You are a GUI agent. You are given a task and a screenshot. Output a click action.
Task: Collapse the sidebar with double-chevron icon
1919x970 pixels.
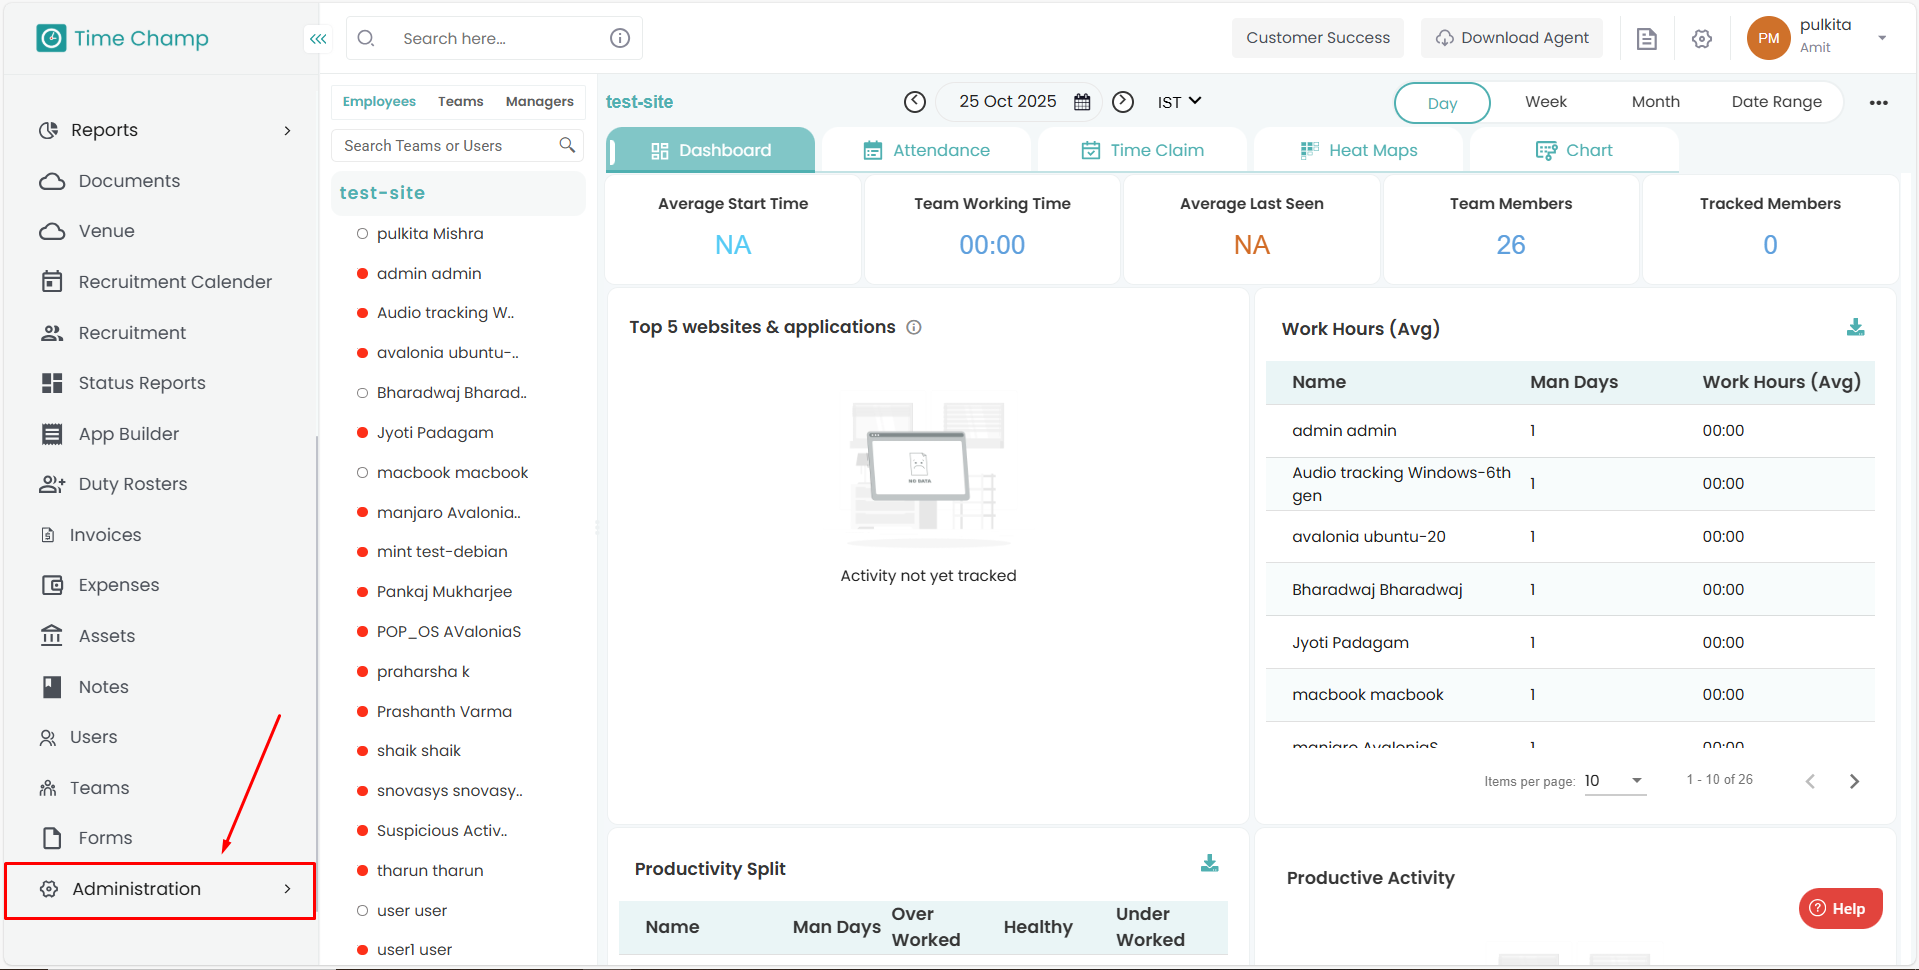(318, 39)
